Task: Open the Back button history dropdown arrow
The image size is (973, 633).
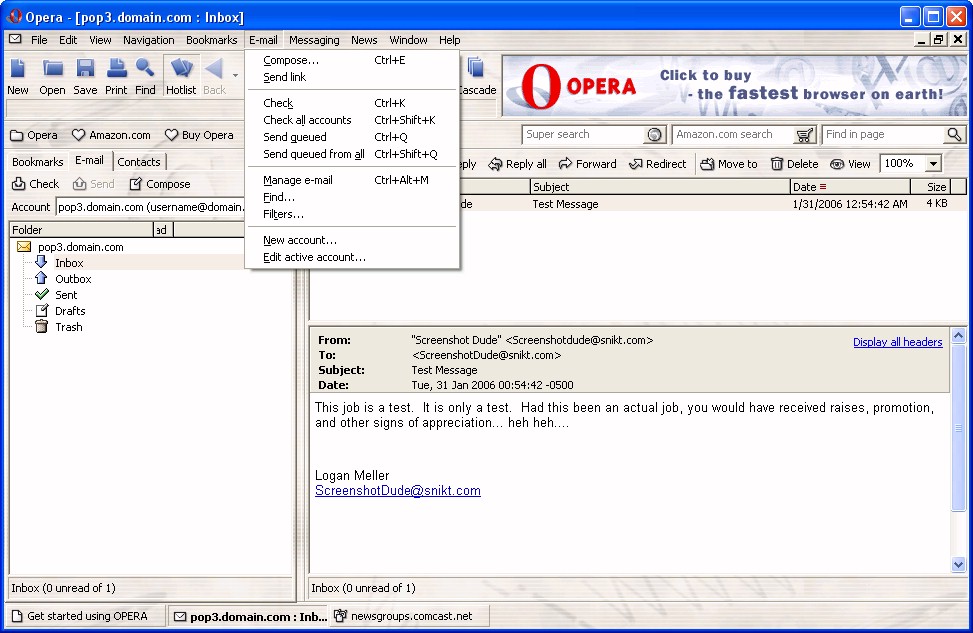Action: coord(235,76)
